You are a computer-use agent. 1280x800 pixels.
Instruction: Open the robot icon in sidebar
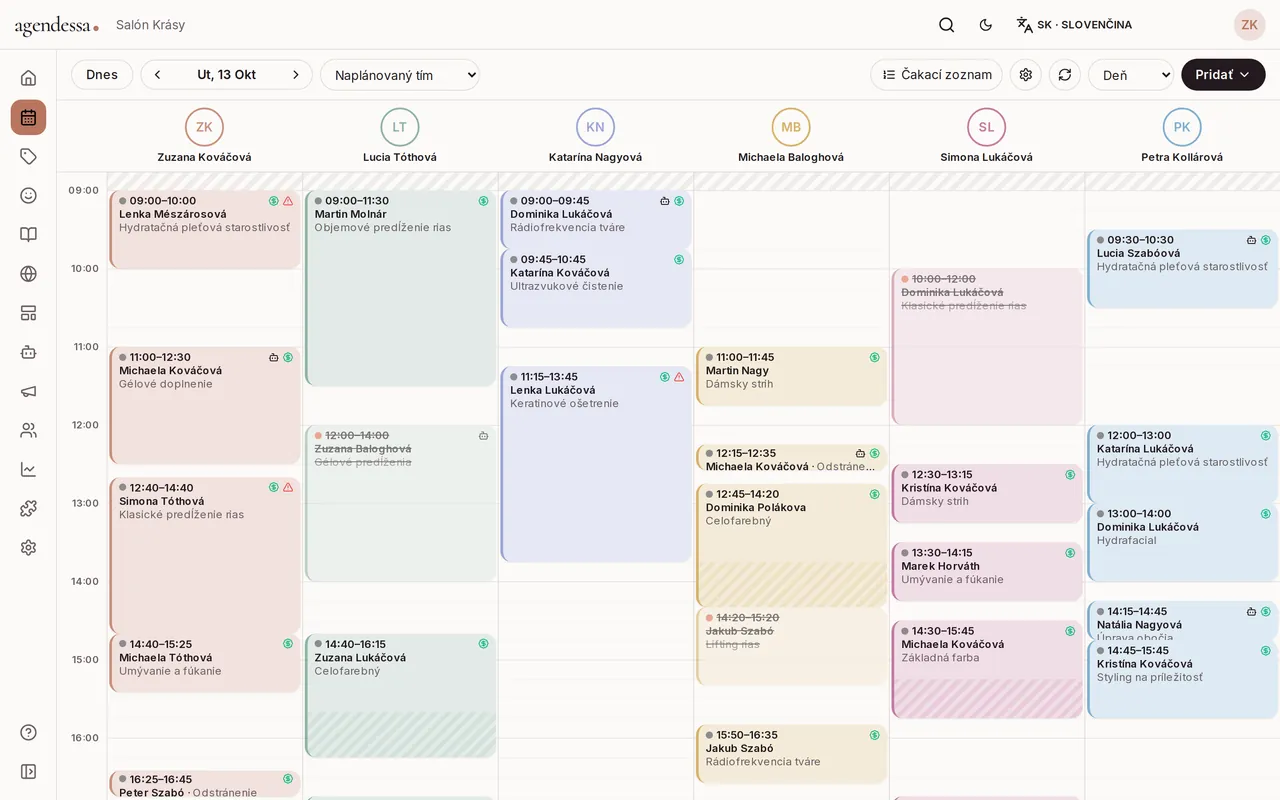click(x=28, y=352)
